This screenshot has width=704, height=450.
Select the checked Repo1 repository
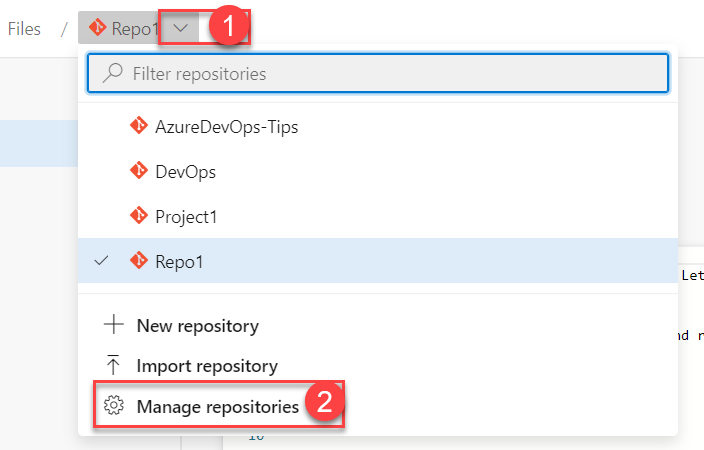[378, 261]
